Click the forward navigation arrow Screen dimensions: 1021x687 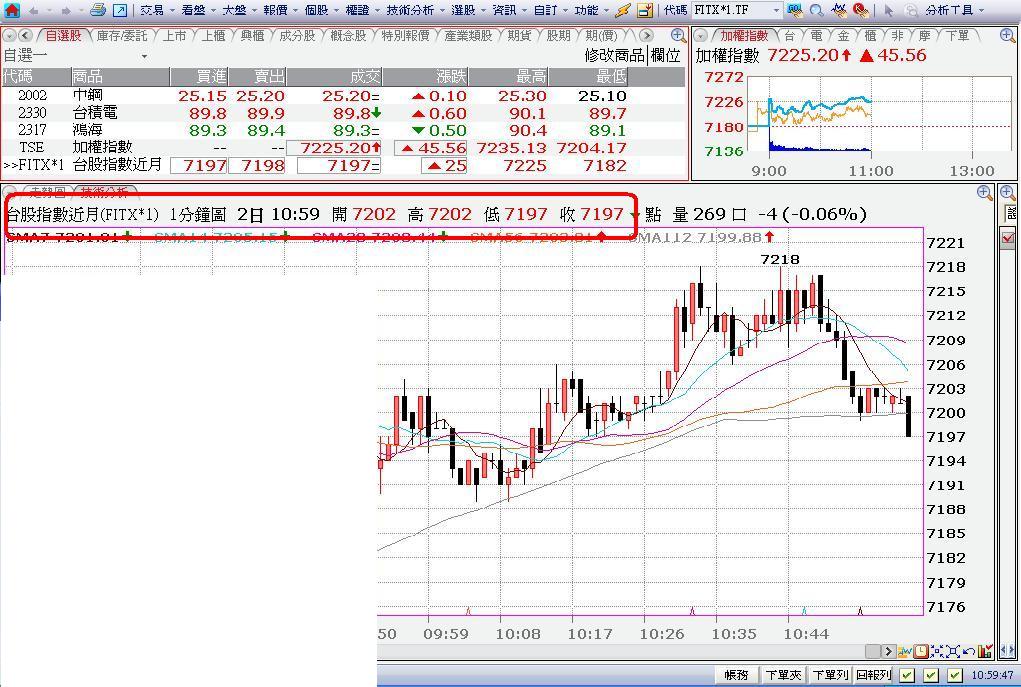(x=66, y=10)
